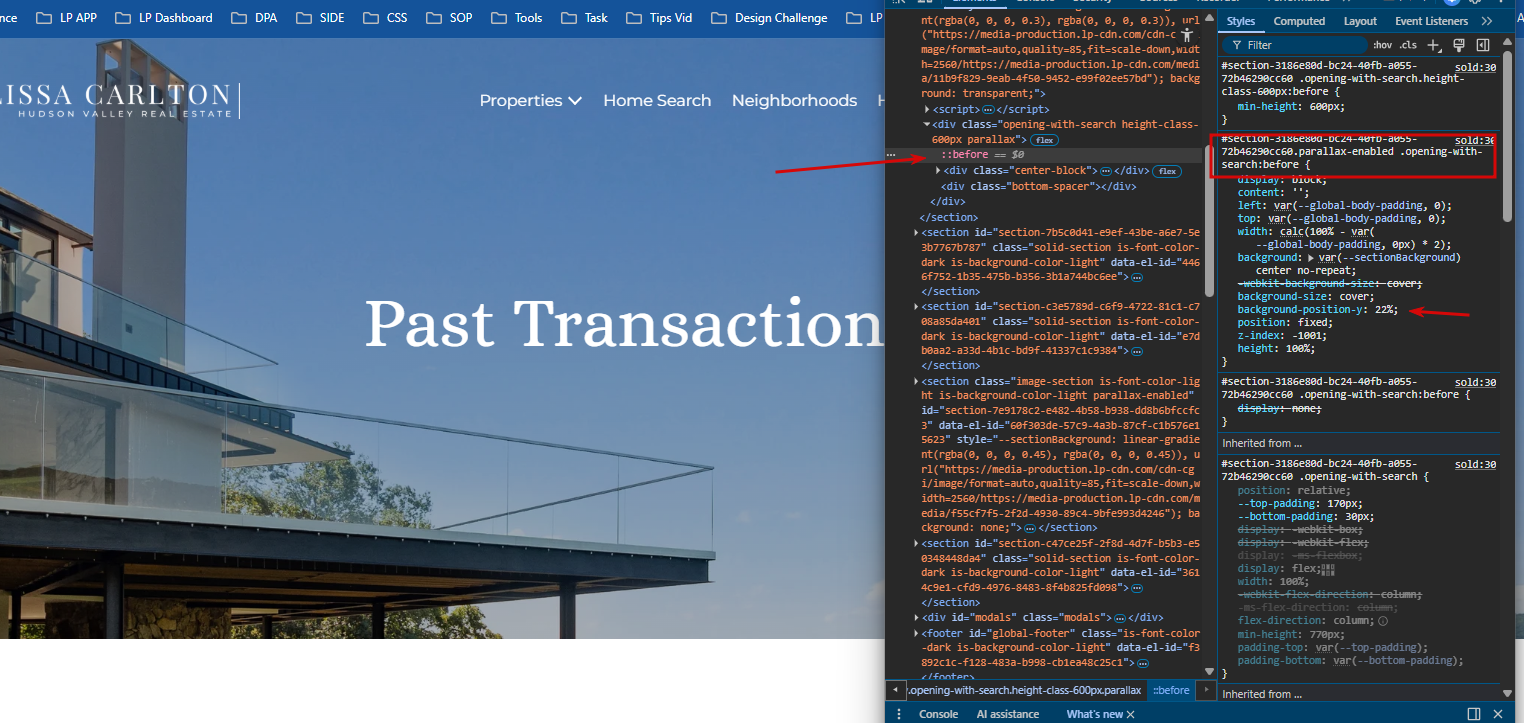Click Home Search navigation link
Screen dimensions: 1524x723
tap(657, 100)
